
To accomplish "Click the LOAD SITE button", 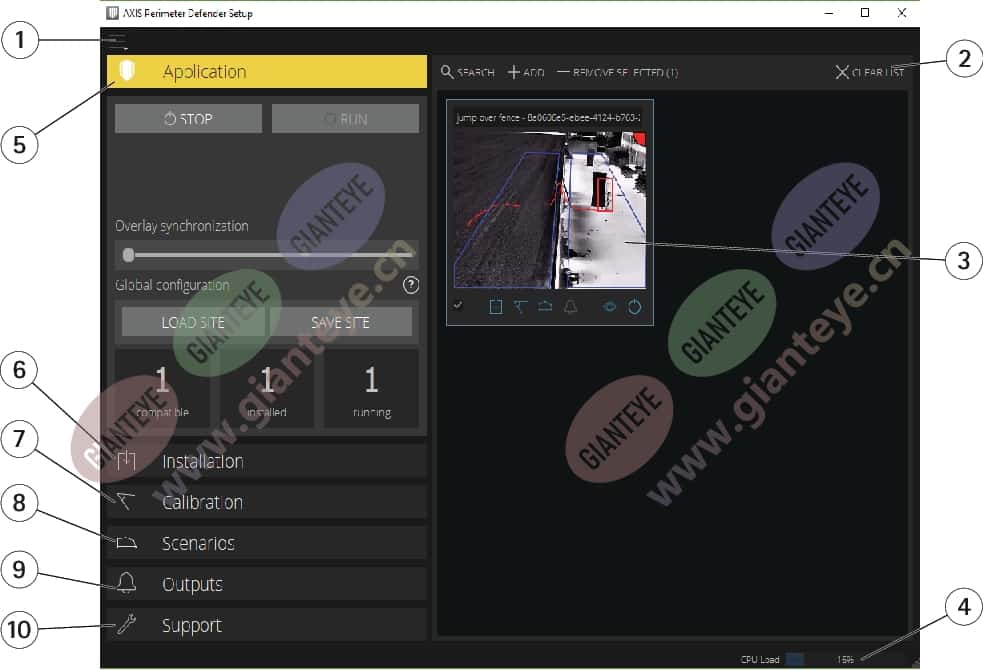I will (193, 322).
